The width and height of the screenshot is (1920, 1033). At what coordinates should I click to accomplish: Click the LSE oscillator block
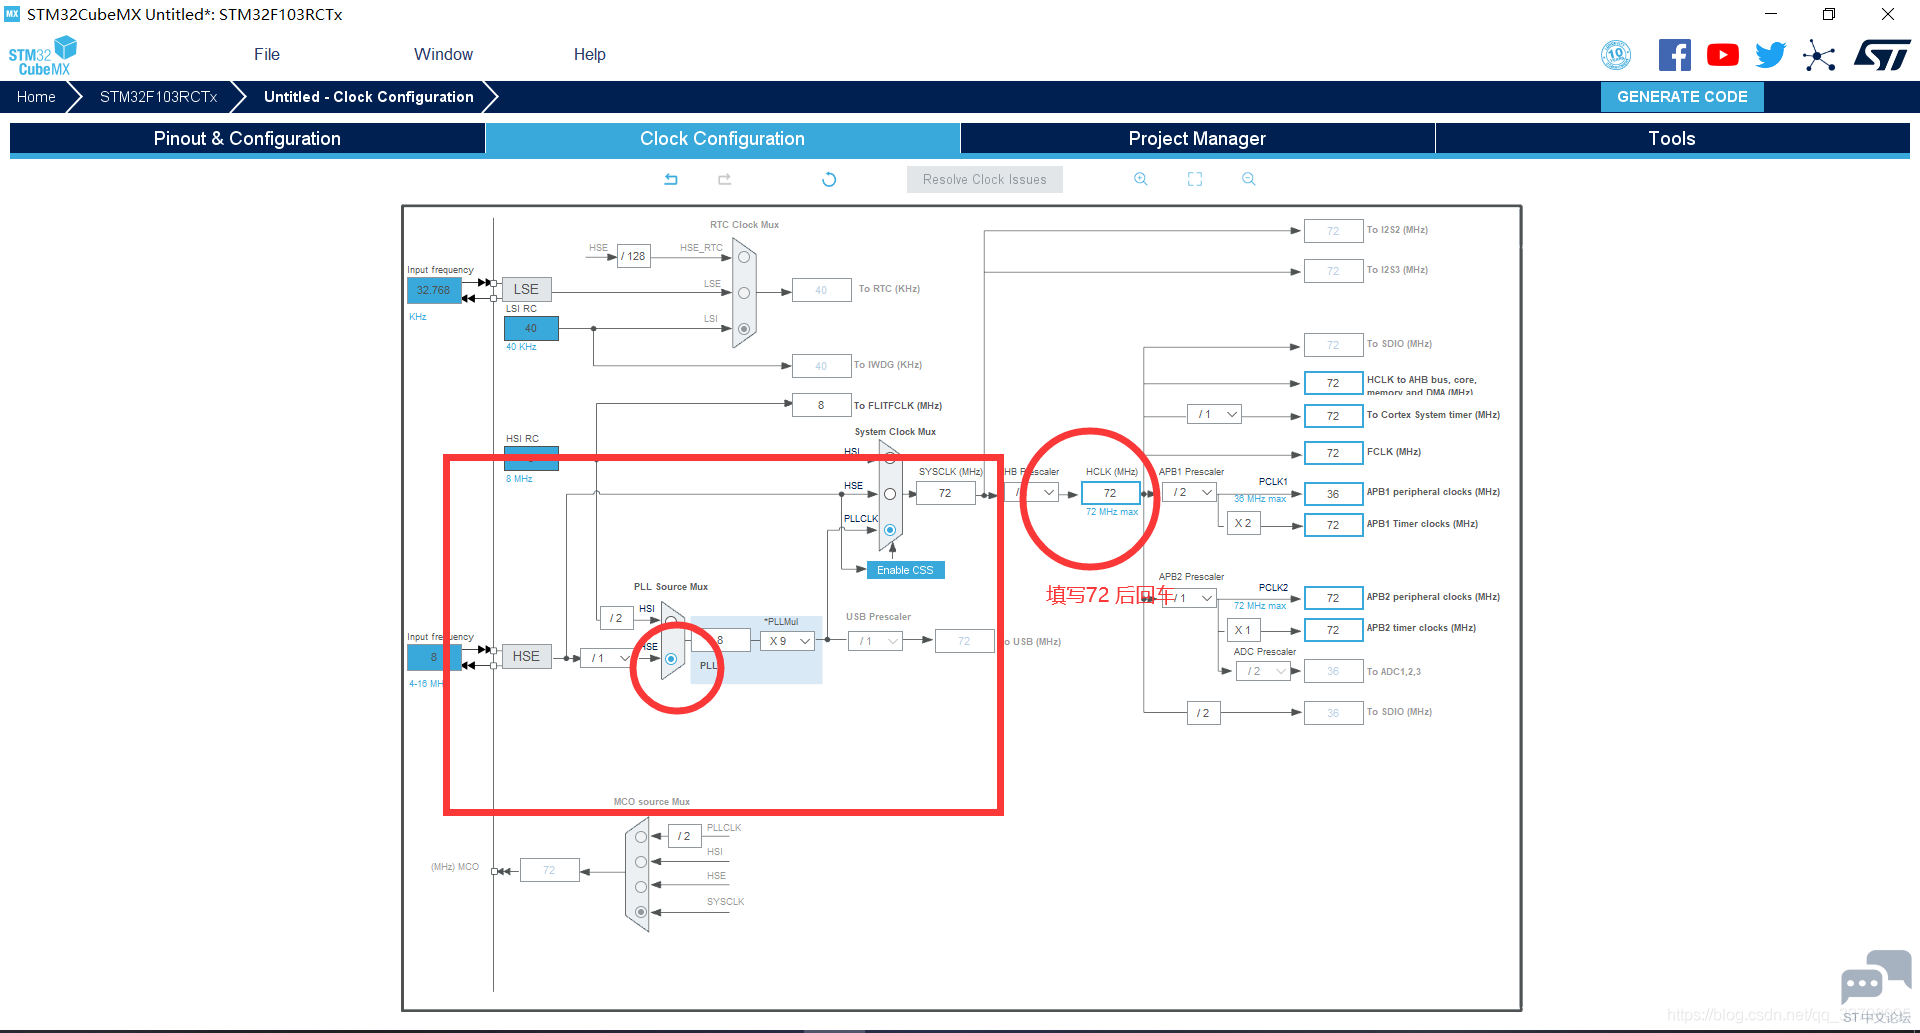526,289
